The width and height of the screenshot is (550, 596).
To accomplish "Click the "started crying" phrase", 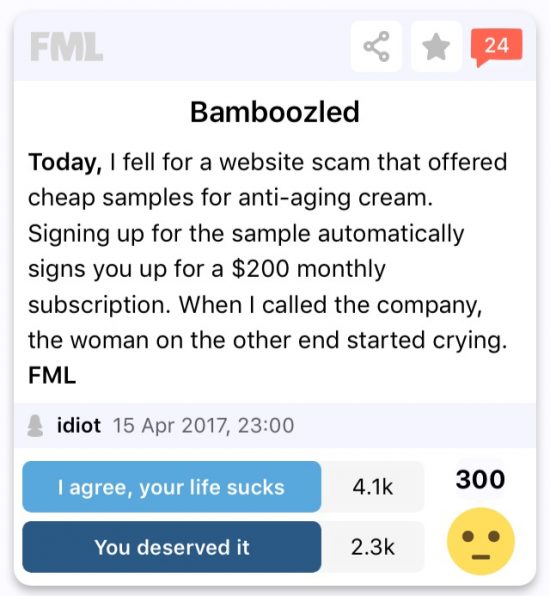I will (427, 340).
